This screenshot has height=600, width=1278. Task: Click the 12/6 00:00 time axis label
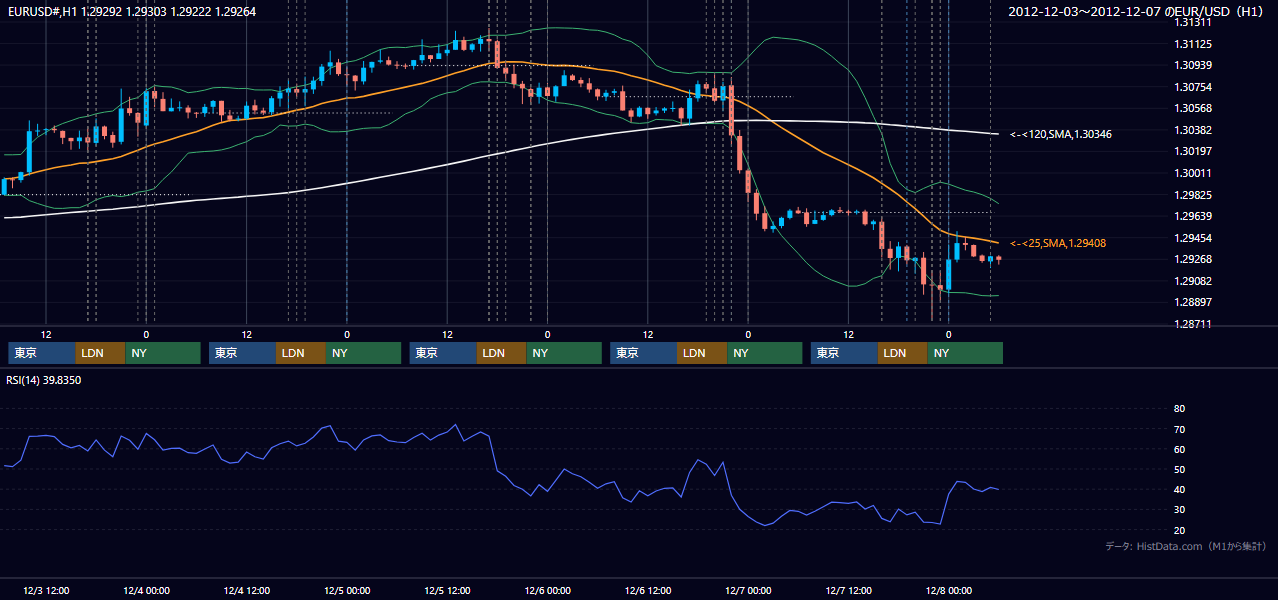[547, 590]
